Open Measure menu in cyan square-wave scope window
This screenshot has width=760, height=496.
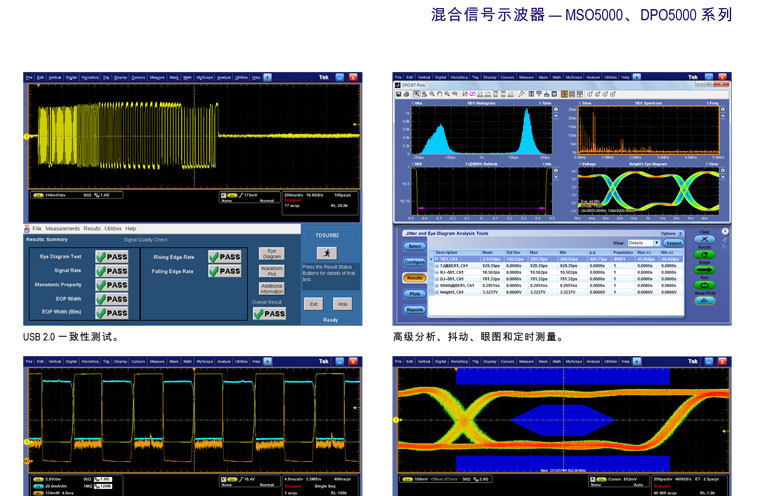coord(157,361)
